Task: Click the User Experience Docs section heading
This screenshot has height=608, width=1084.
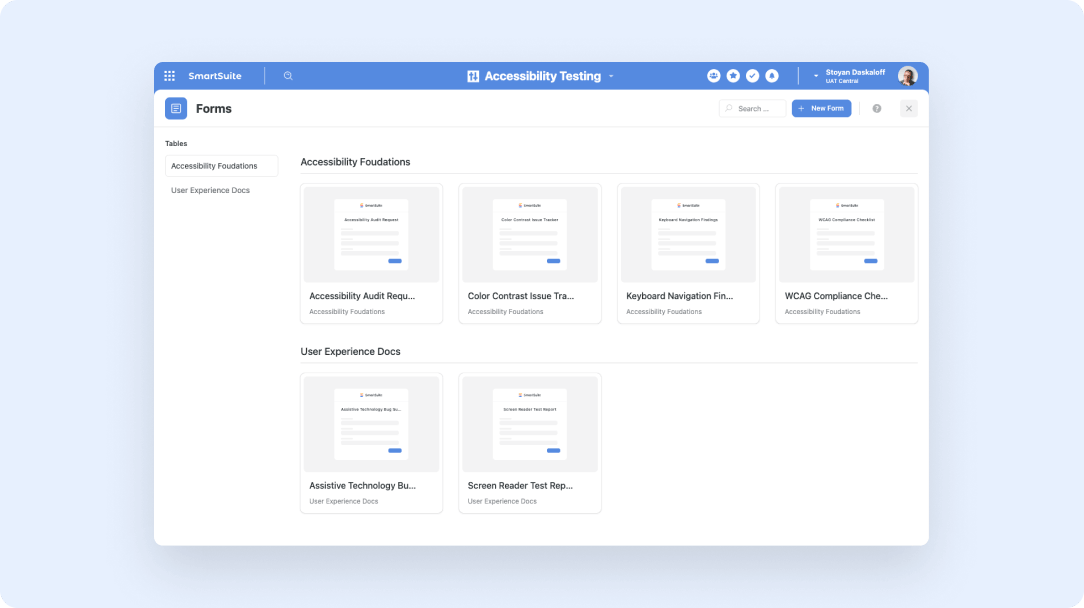Action: (x=351, y=351)
